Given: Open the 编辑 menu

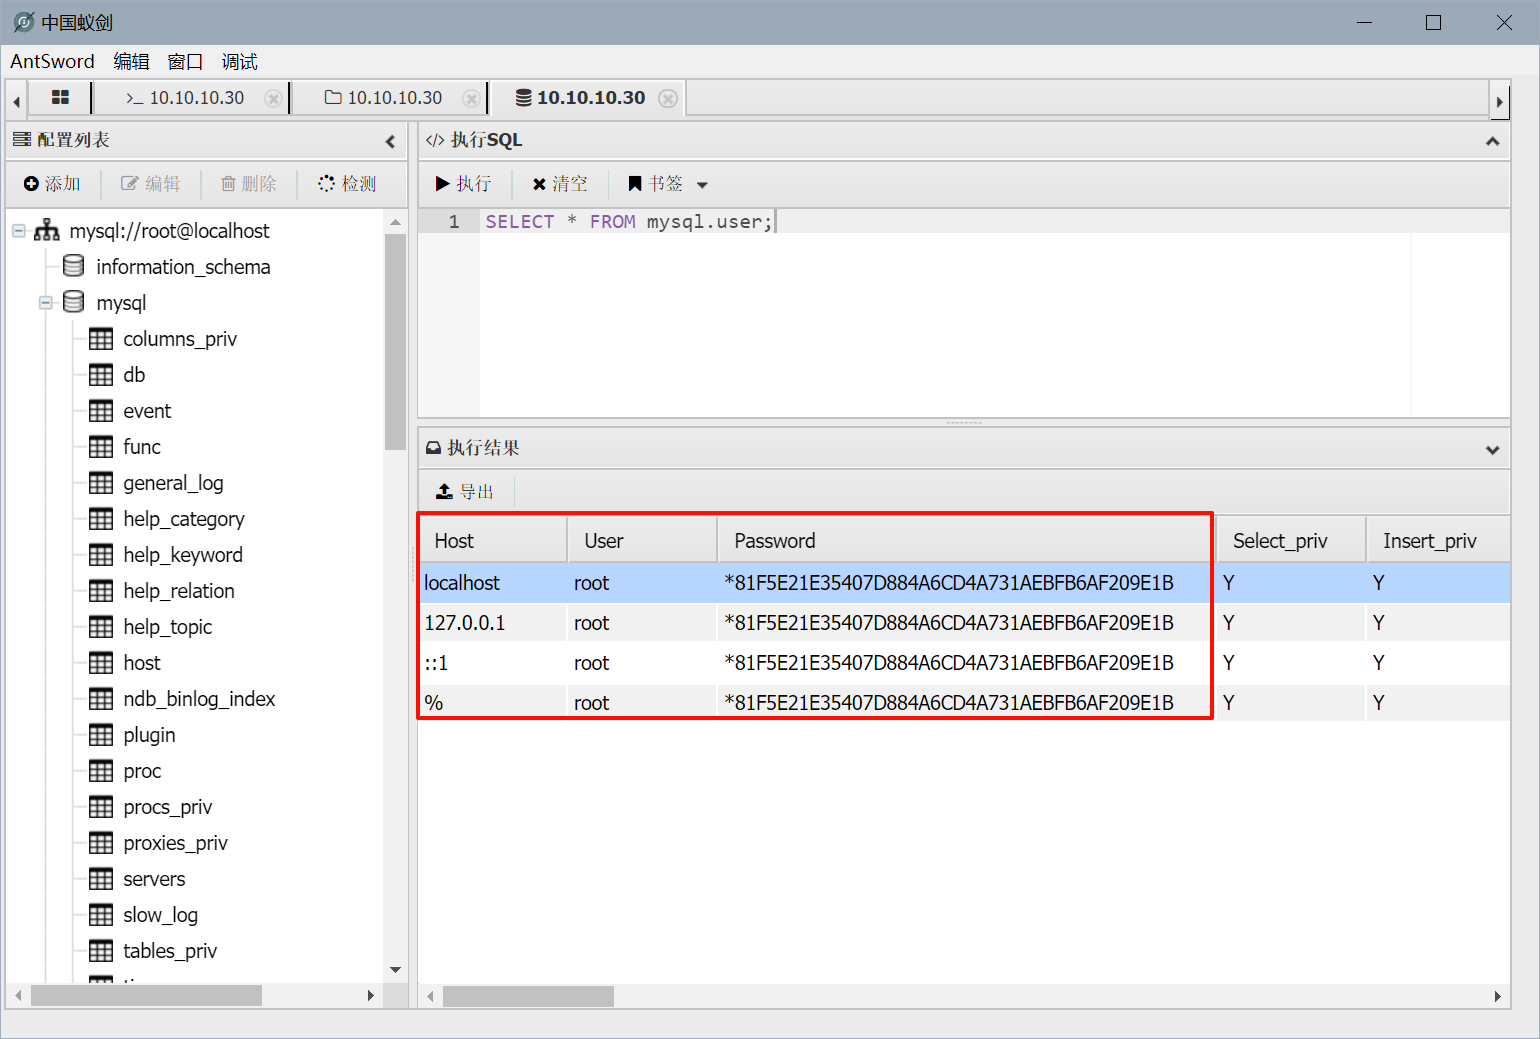Looking at the screenshot, I should (x=131, y=62).
